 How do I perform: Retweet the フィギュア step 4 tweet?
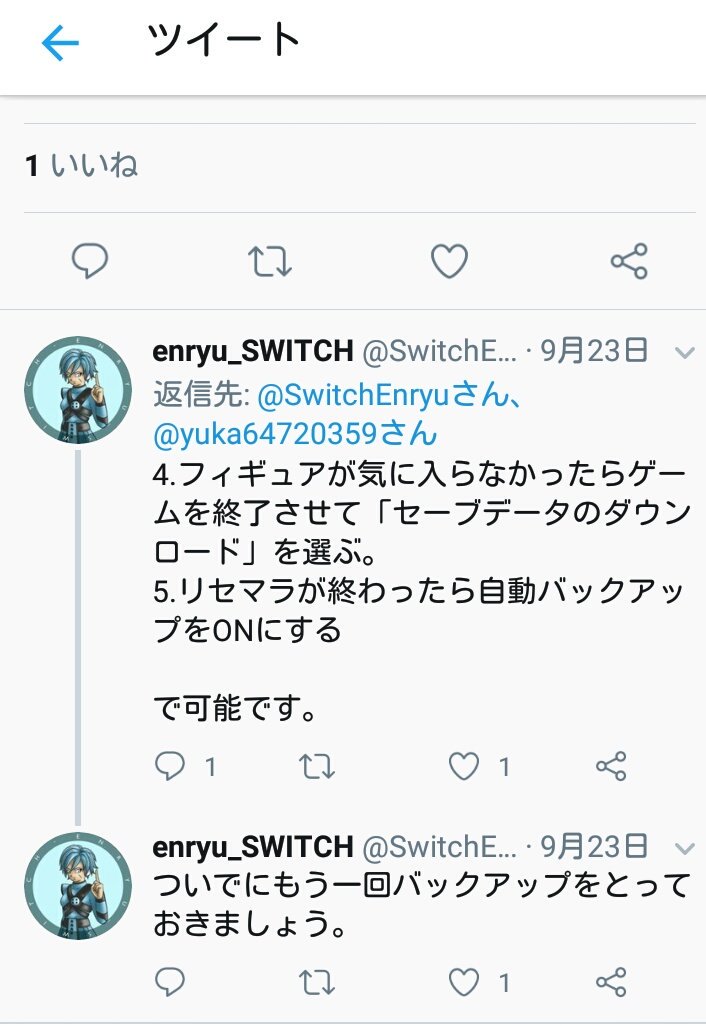coord(317,766)
